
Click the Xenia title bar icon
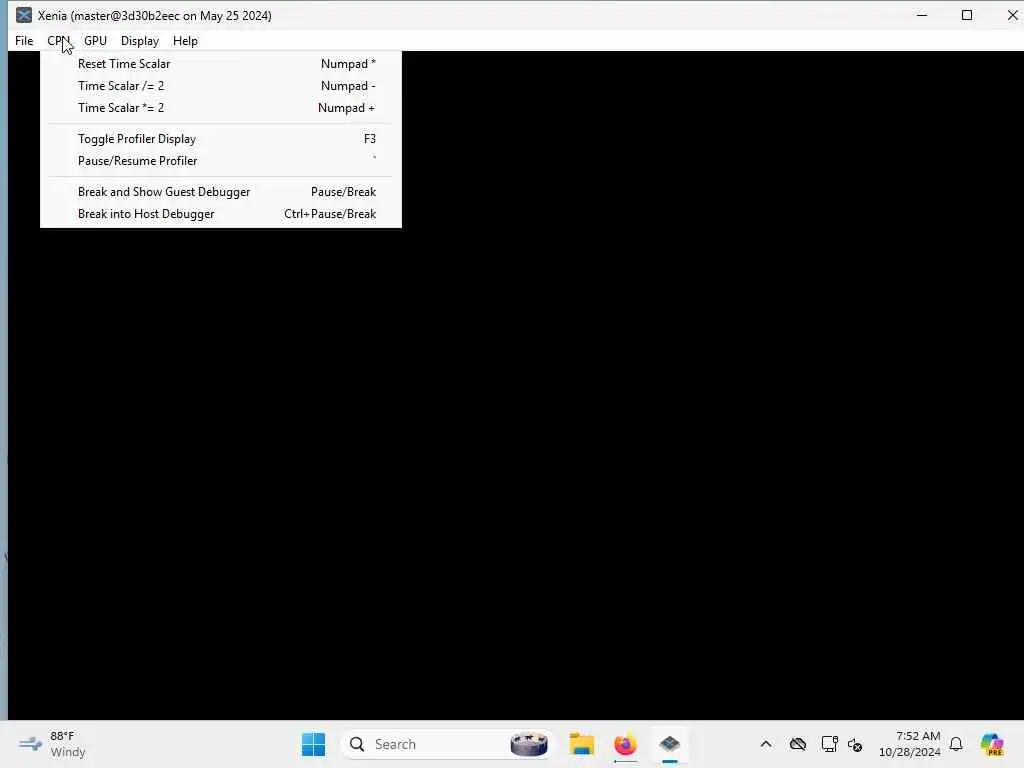click(24, 15)
